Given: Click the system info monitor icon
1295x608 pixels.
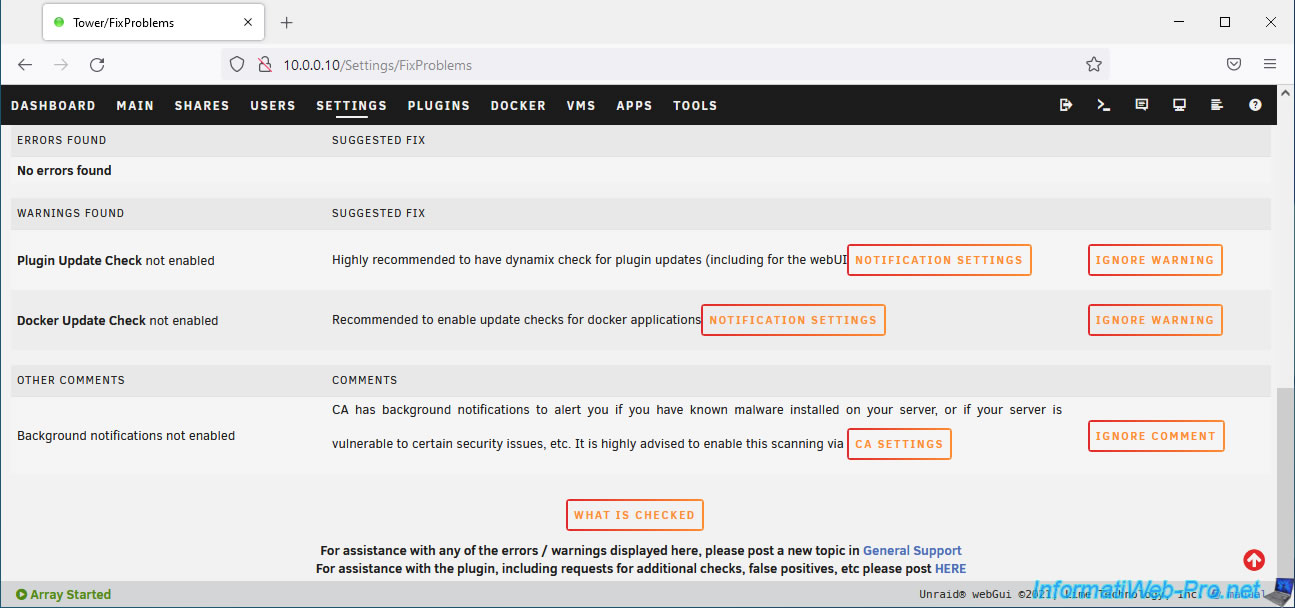Looking at the screenshot, I should (x=1180, y=105).
